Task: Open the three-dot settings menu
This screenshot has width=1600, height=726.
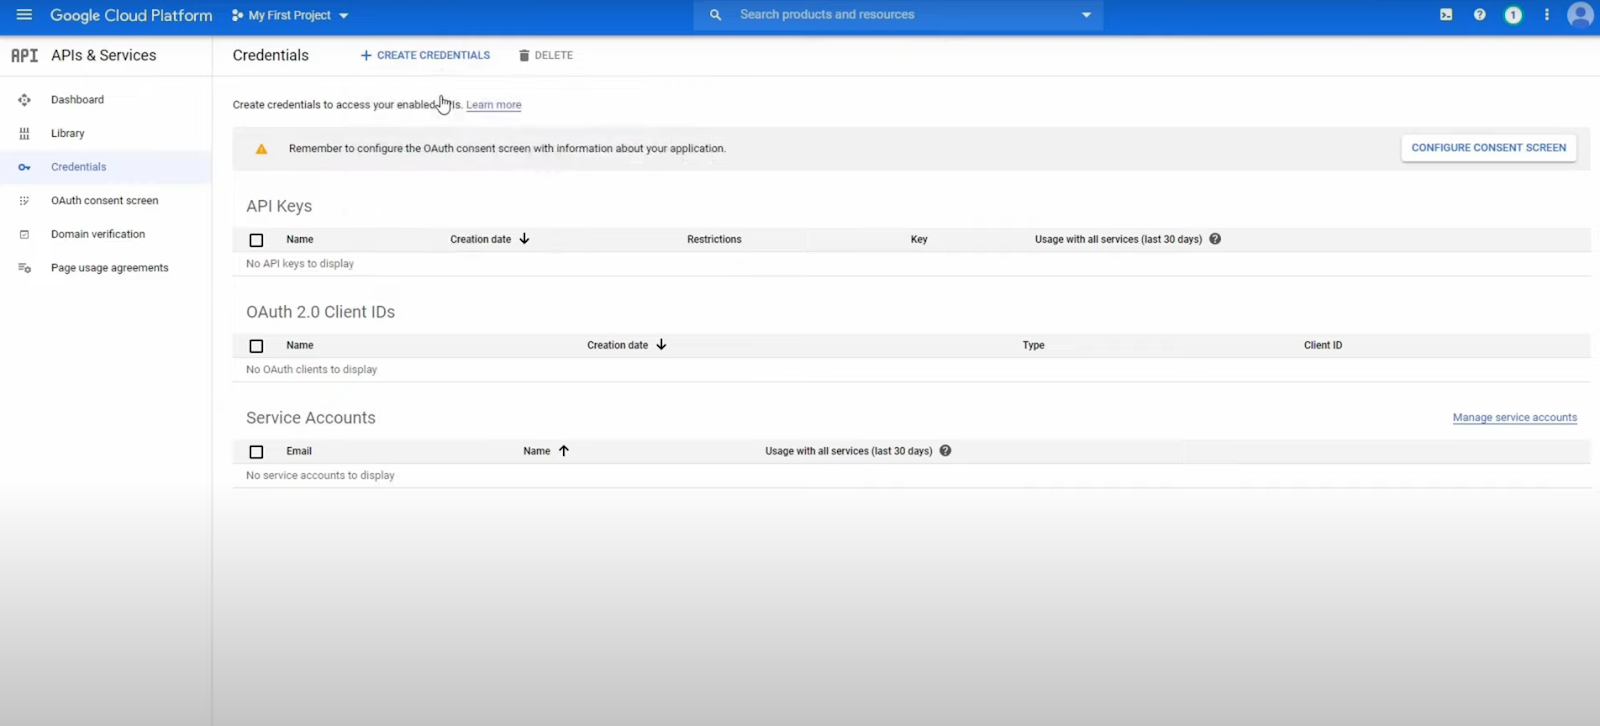Action: 1547,15
